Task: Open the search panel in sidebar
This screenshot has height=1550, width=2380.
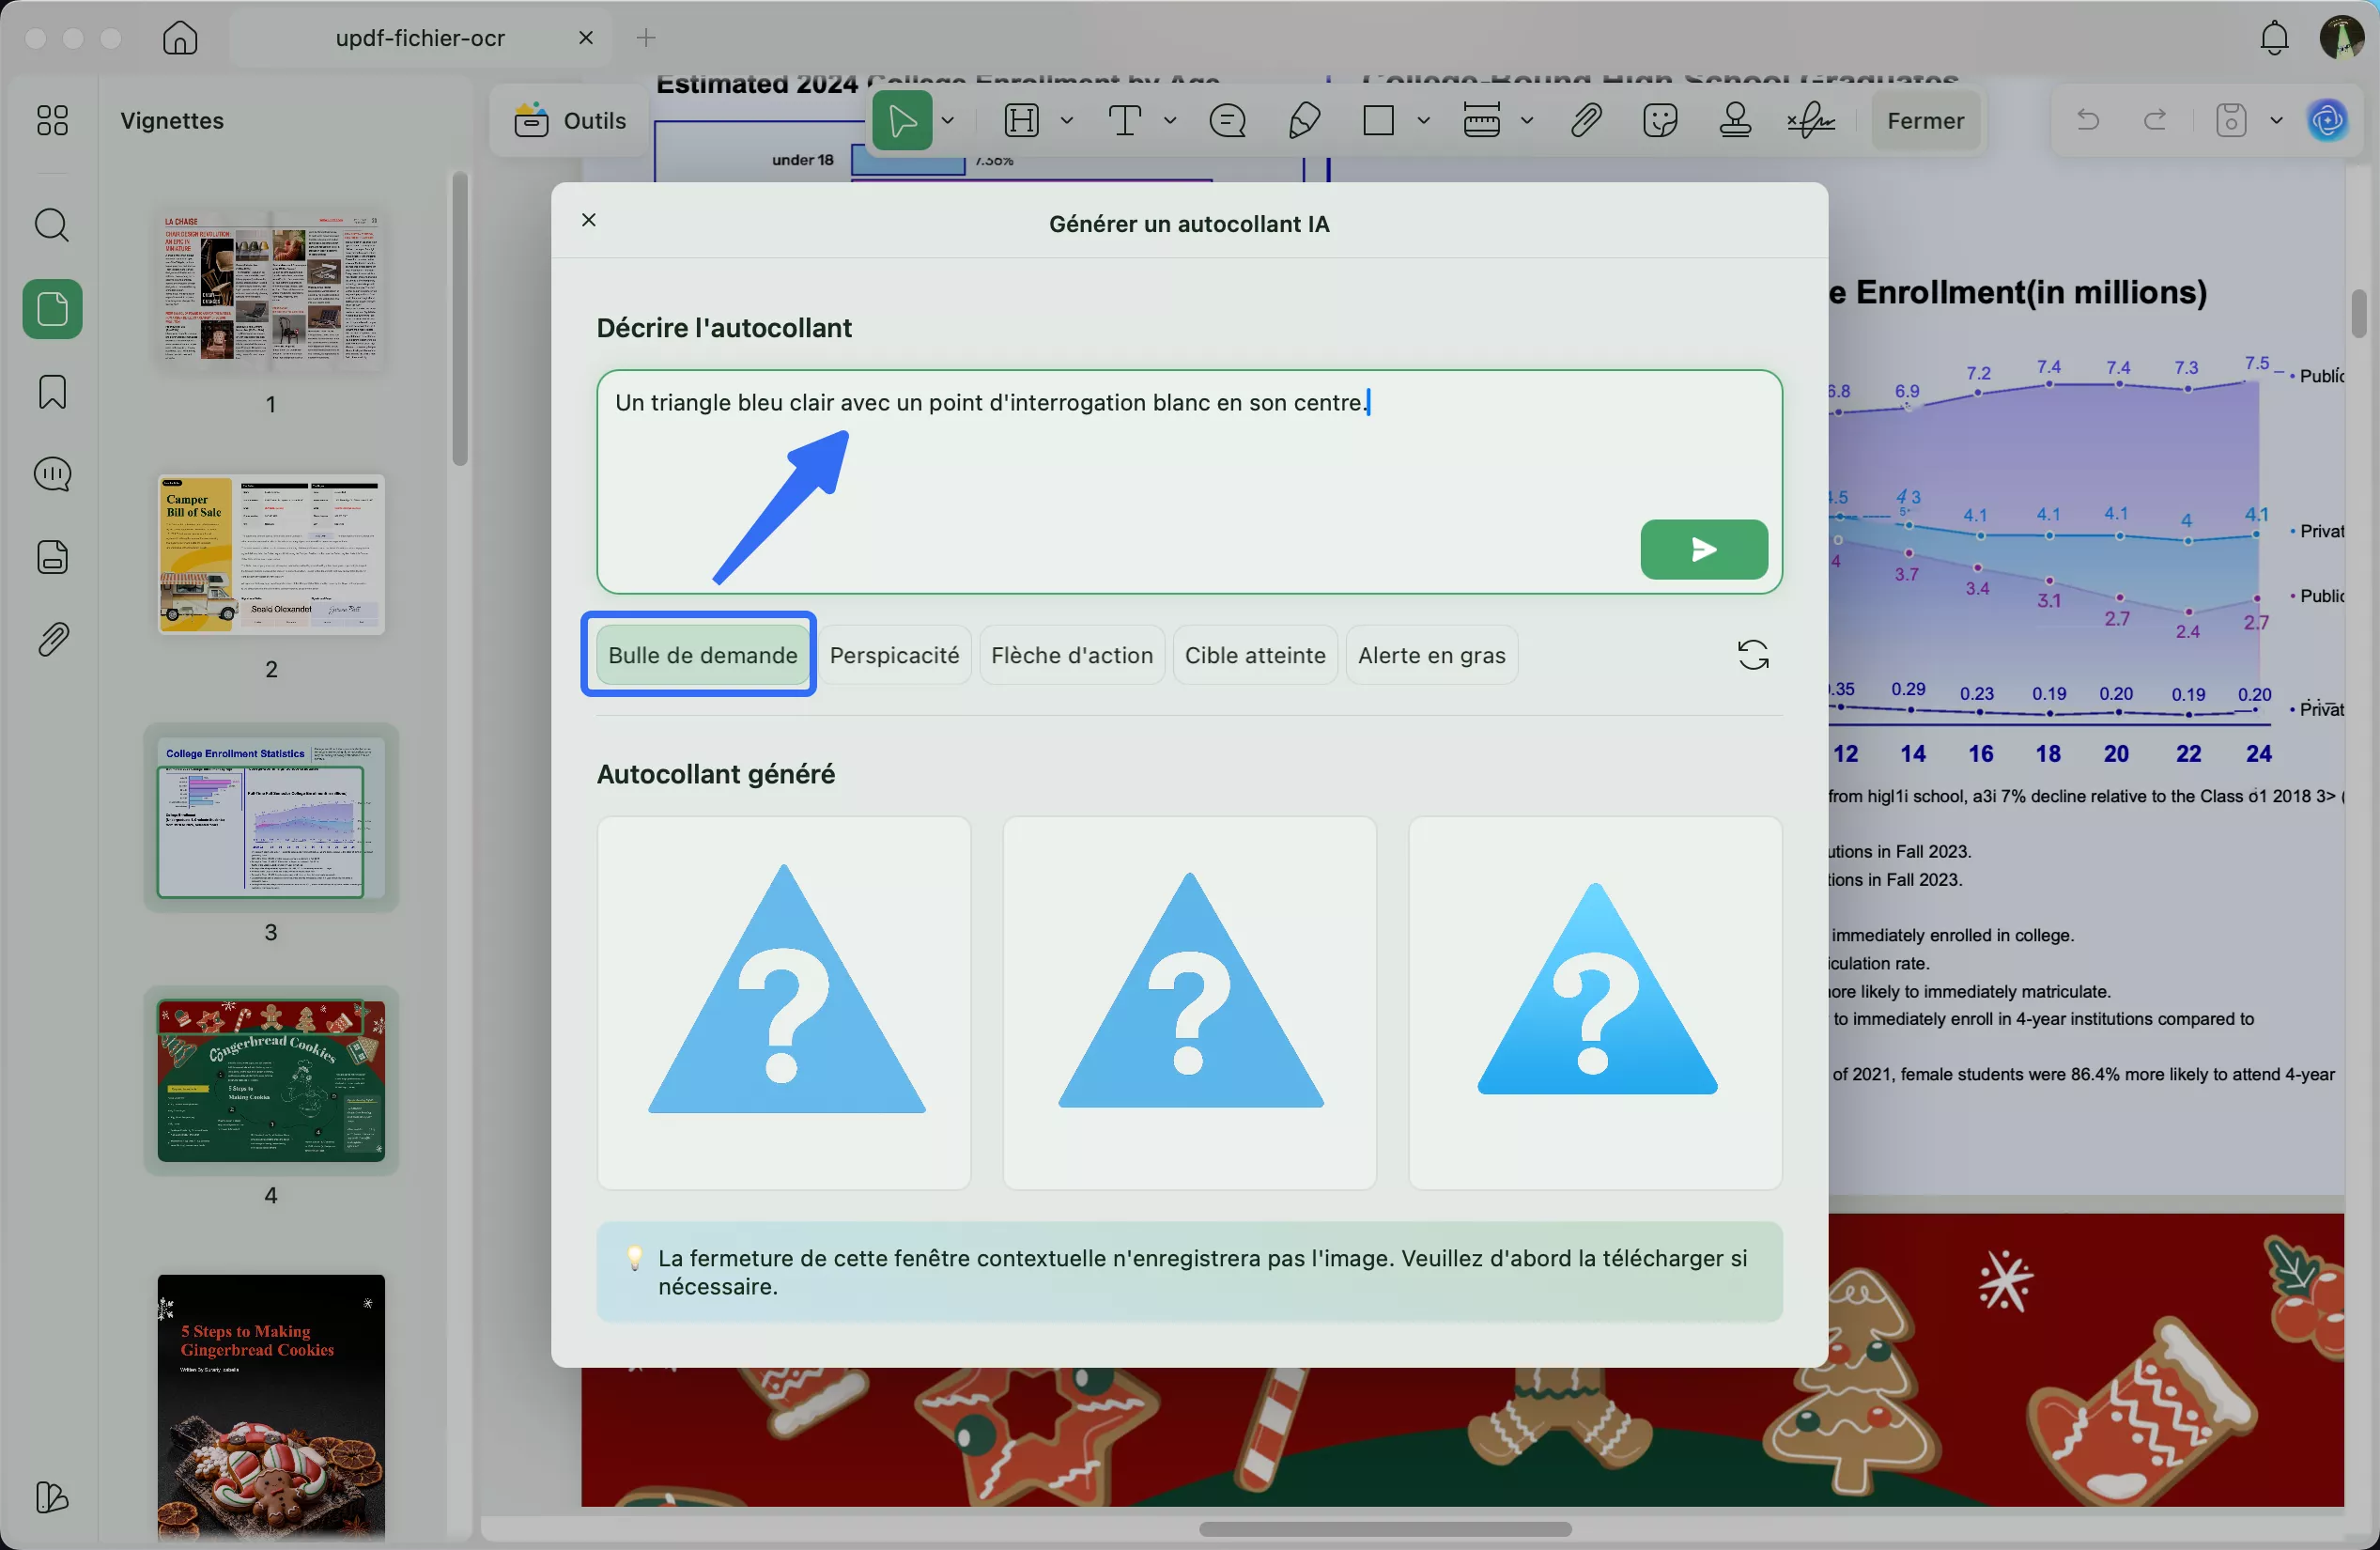Action: point(52,225)
